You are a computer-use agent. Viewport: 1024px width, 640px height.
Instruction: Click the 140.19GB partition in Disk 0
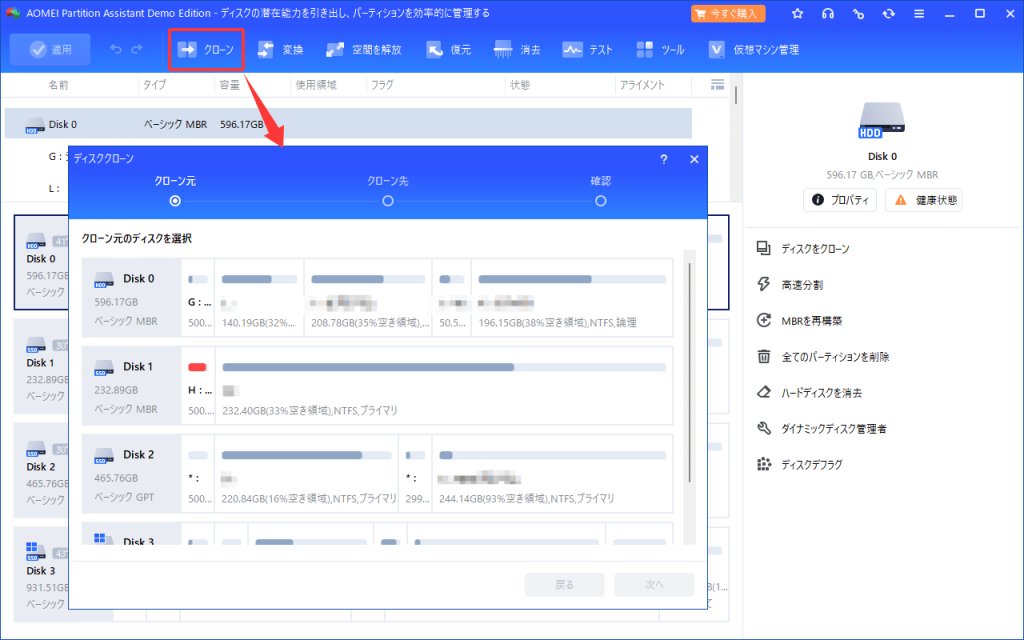[x=259, y=298]
